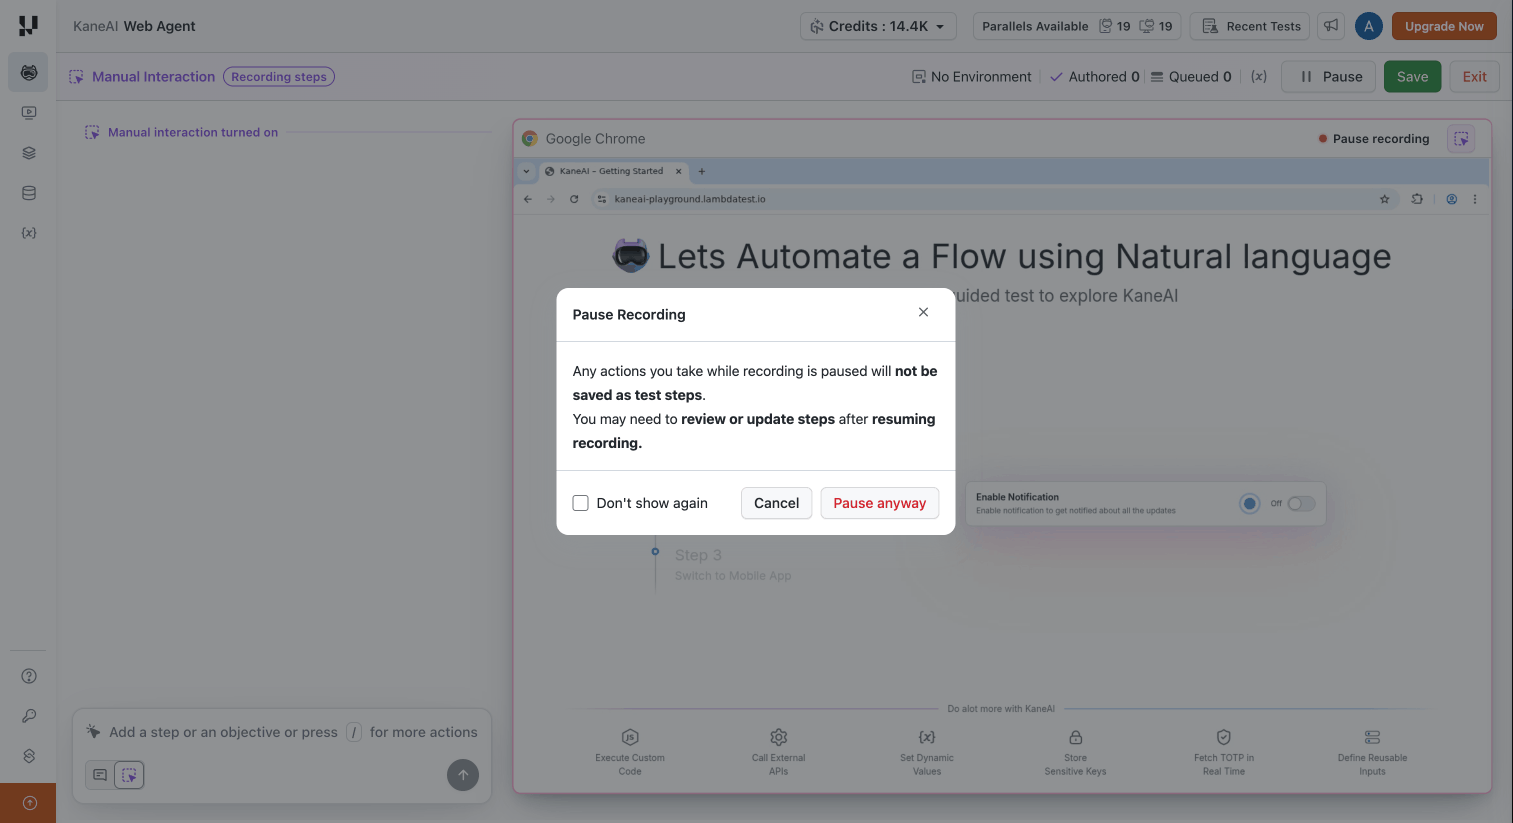
Task: Open the Chrome profile icon
Action: click(1452, 199)
